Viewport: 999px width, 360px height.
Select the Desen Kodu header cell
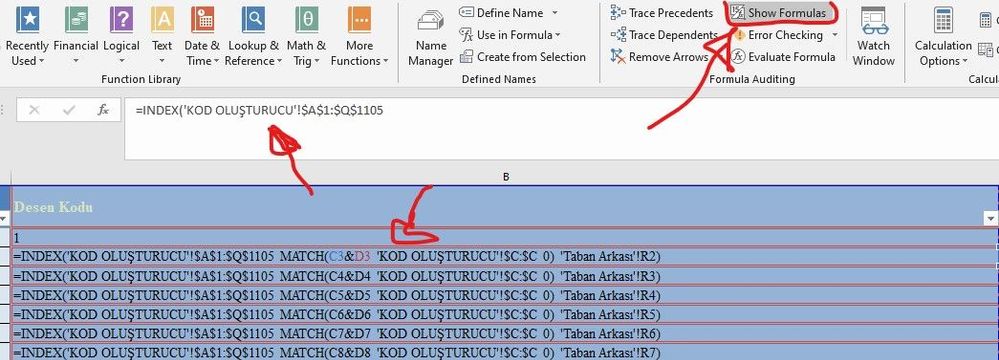point(505,206)
